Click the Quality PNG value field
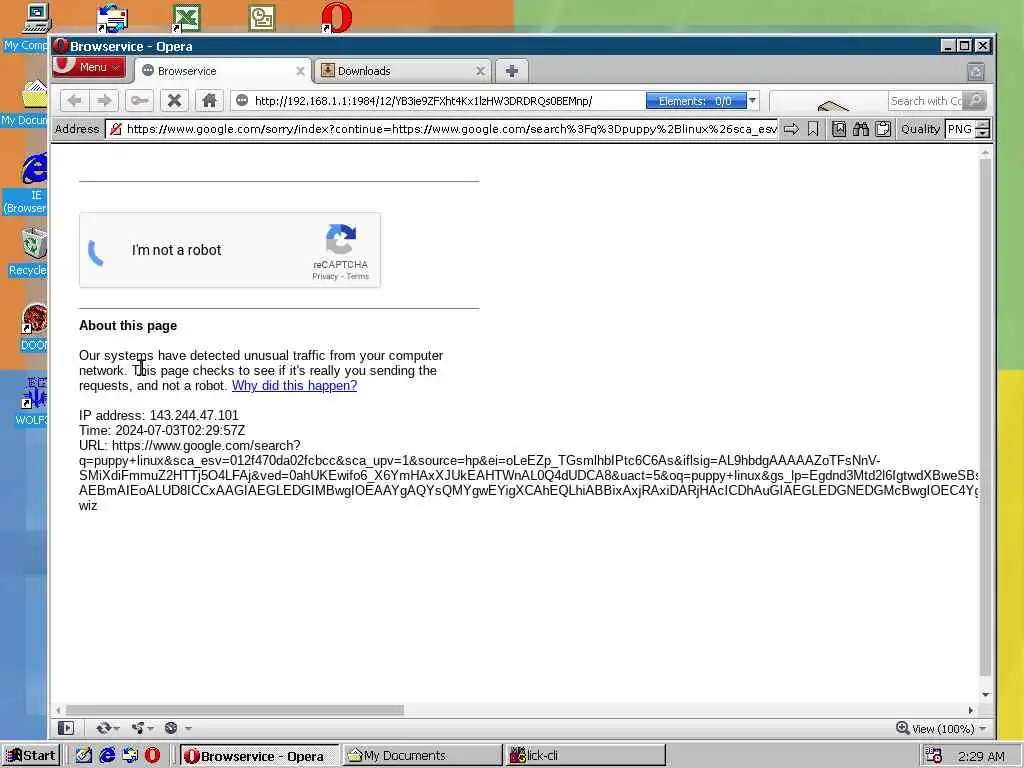 click(960, 129)
